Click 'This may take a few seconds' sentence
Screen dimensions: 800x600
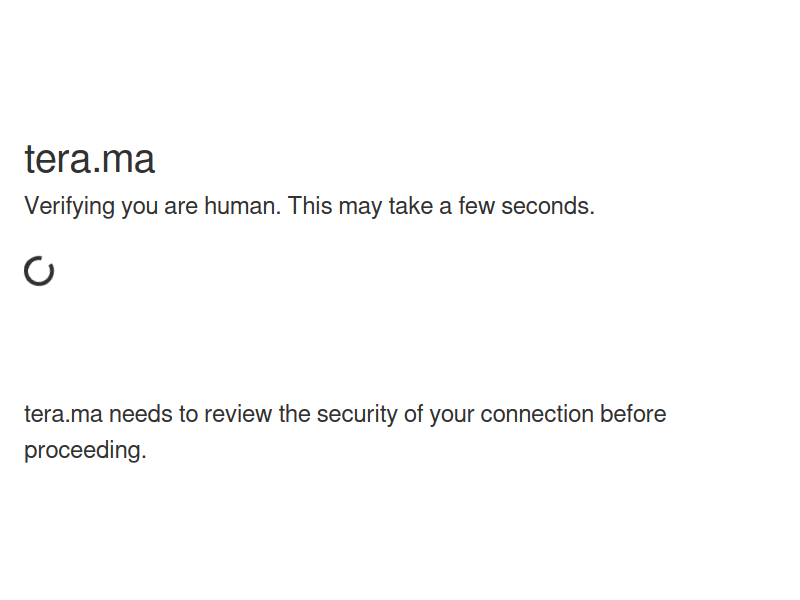tap(441, 206)
